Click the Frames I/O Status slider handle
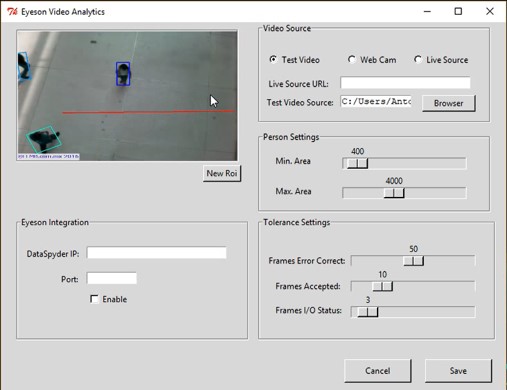Viewport: 507px width, 390px height. pyautogui.click(x=368, y=312)
